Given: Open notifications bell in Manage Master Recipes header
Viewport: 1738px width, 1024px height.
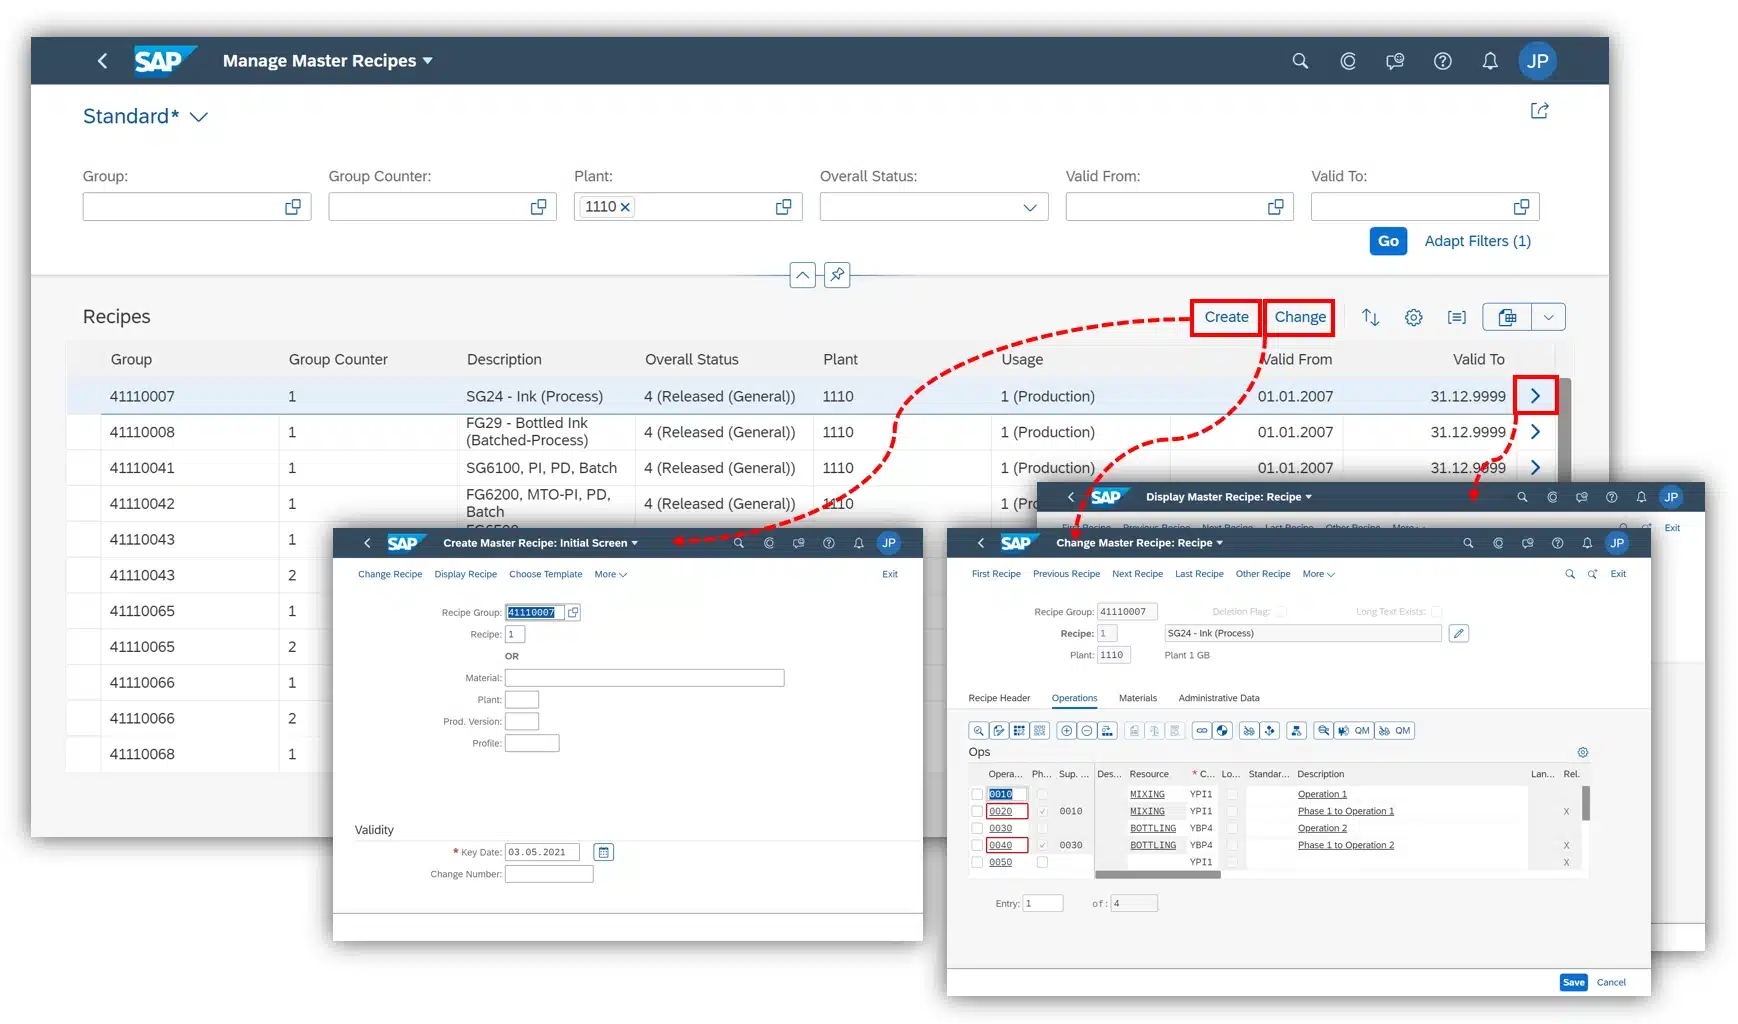Looking at the screenshot, I should [1490, 61].
